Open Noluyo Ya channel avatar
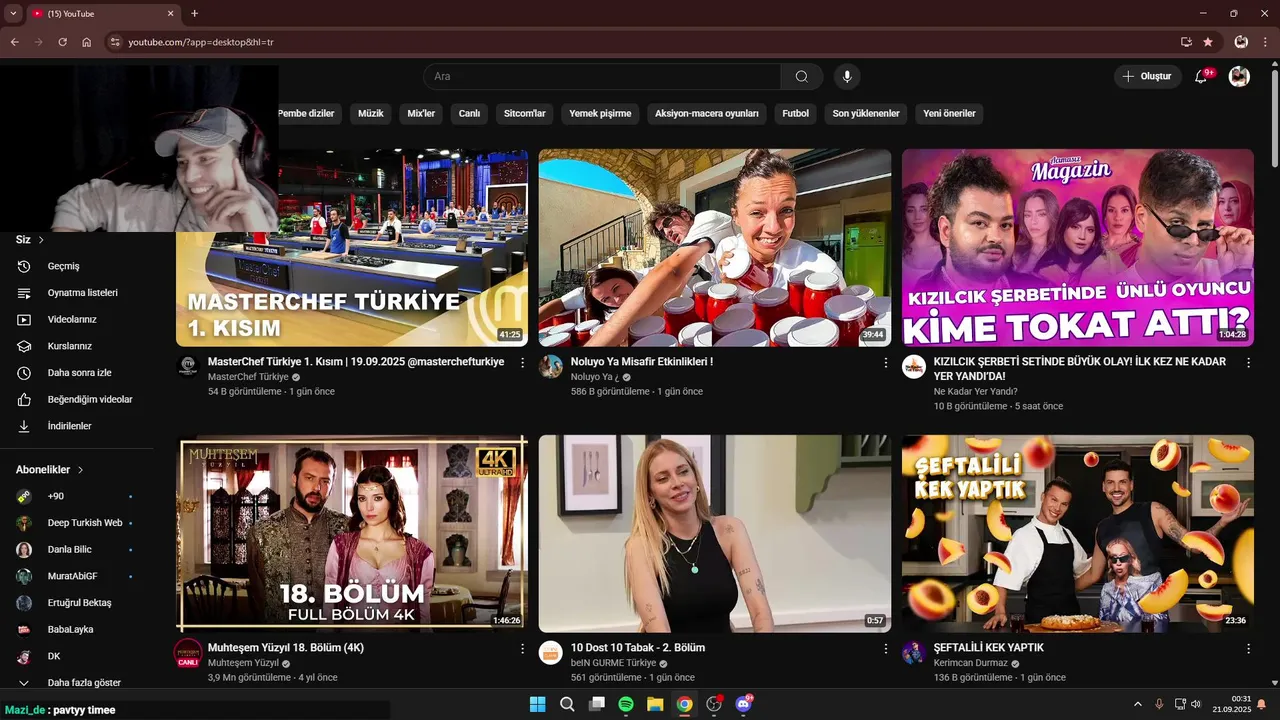The image size is (1280, 720). [551, 366]
